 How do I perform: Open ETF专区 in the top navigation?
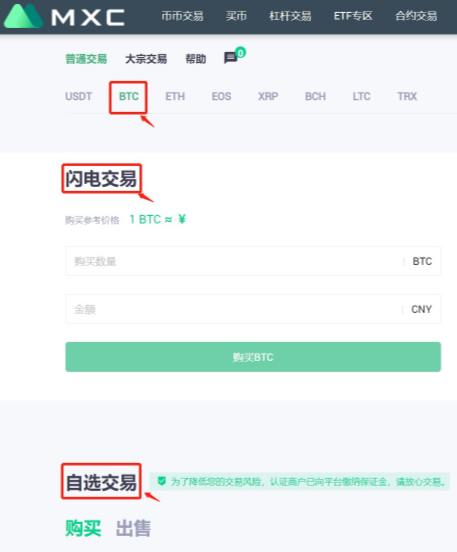353,16
